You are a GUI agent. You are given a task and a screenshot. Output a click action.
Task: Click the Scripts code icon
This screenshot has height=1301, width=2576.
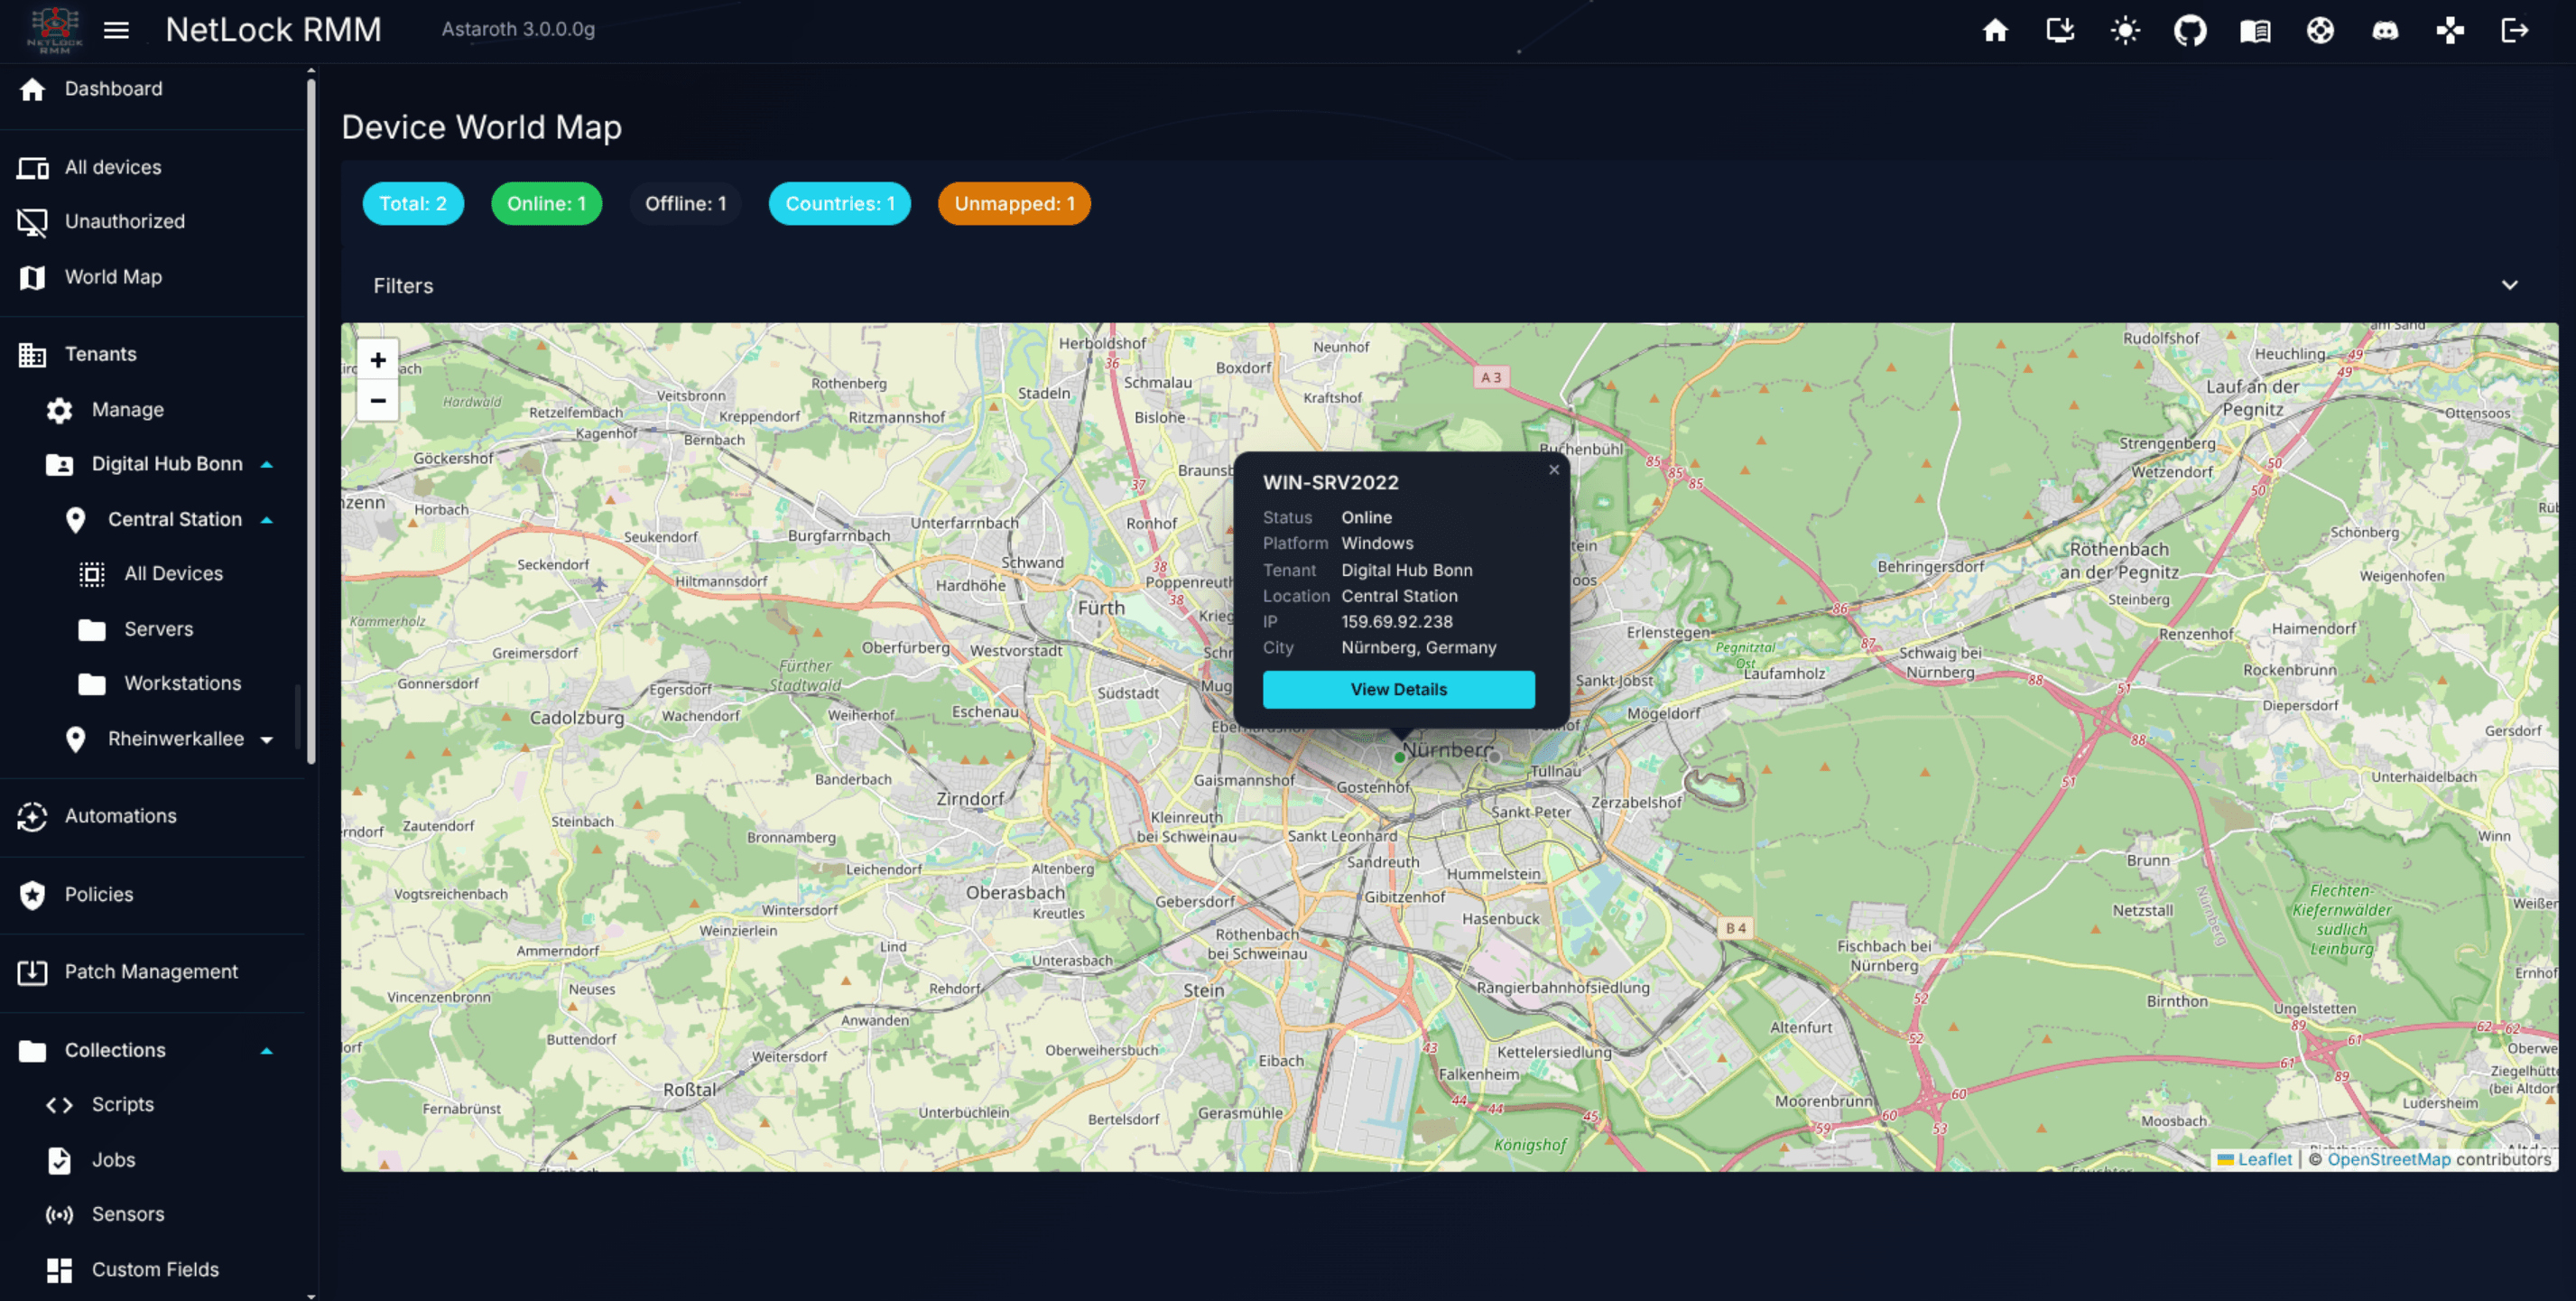click(59, 1105)
